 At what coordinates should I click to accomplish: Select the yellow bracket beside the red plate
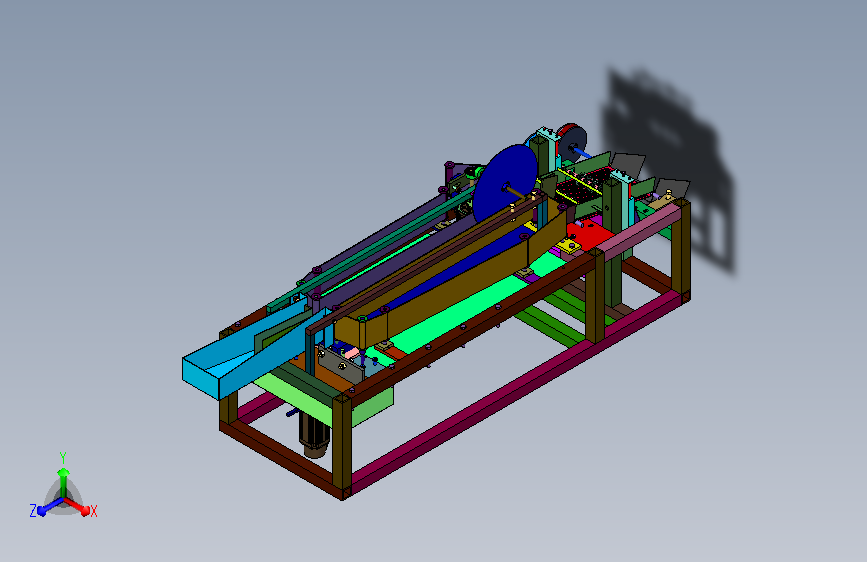pos(568,244)
